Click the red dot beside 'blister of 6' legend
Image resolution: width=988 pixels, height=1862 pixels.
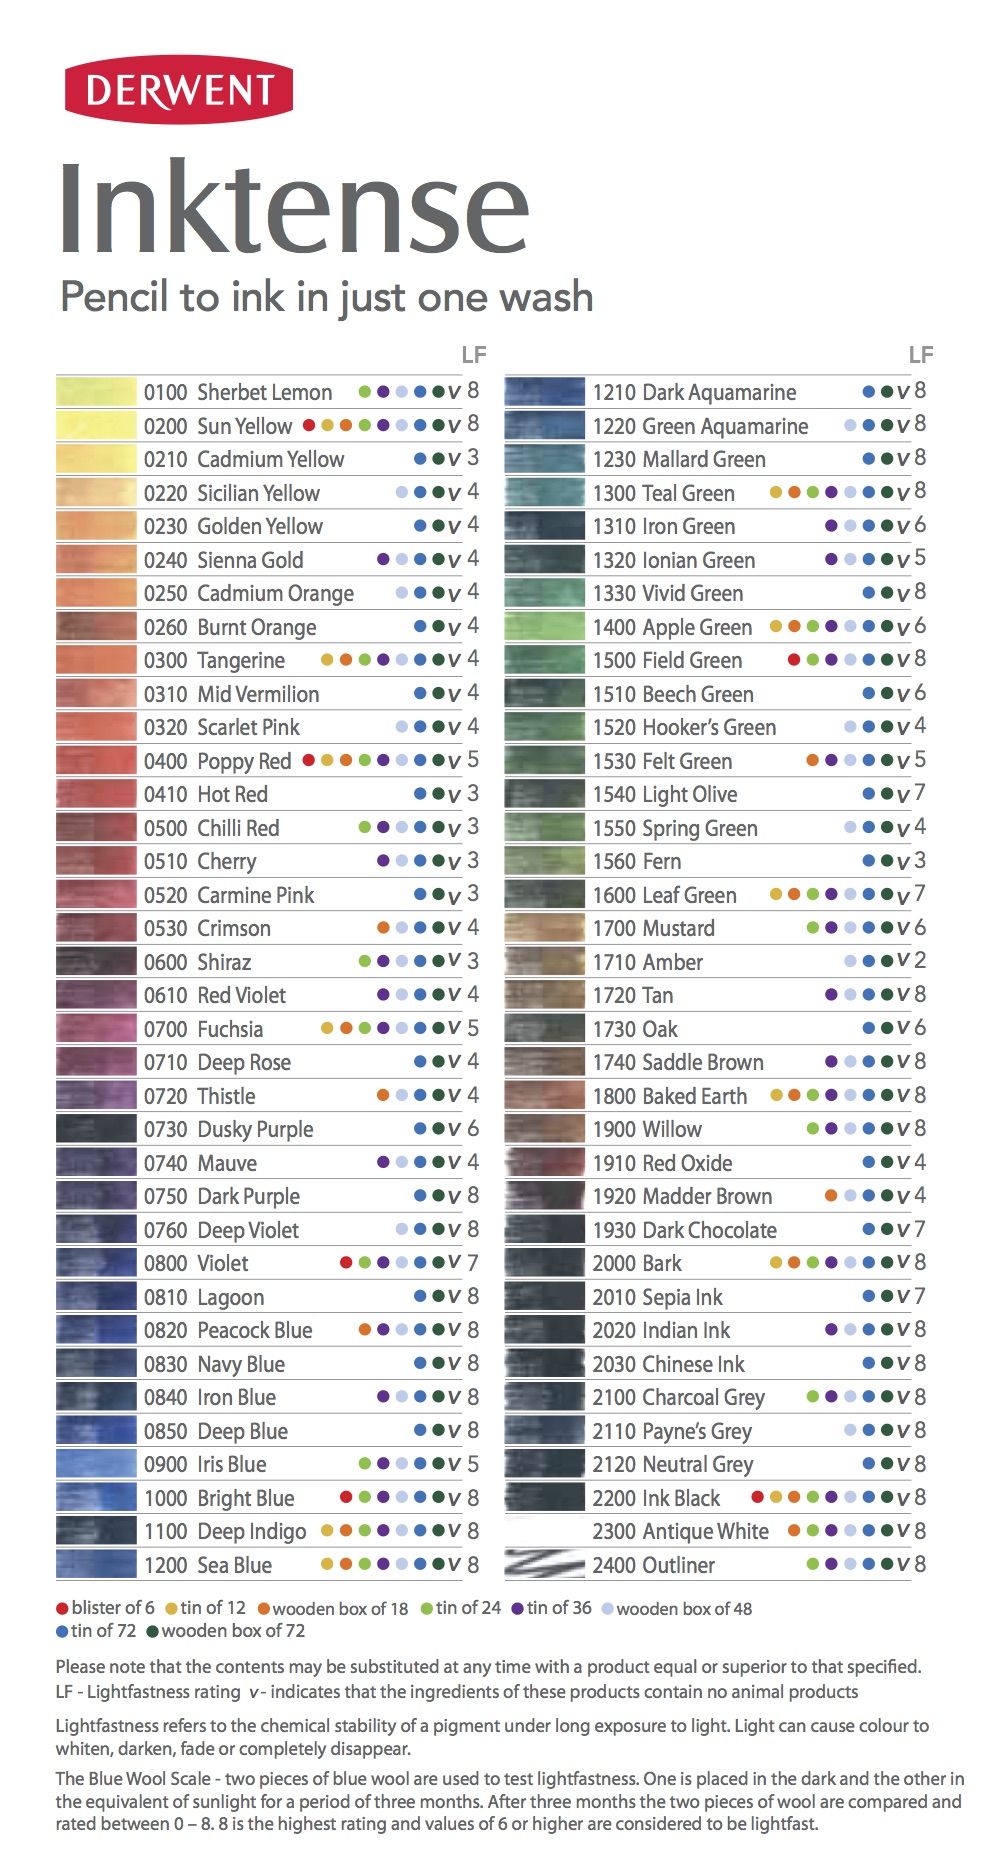(62, 1609)
